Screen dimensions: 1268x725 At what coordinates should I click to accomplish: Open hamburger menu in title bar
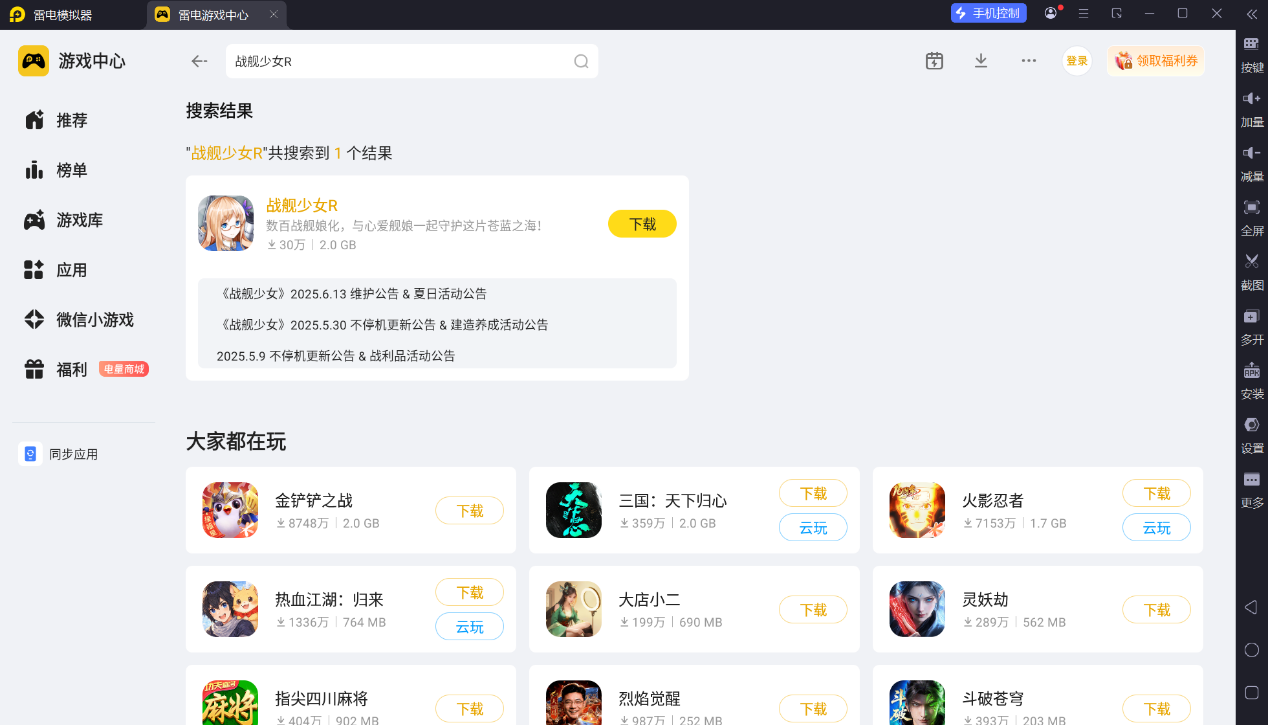1083,13
